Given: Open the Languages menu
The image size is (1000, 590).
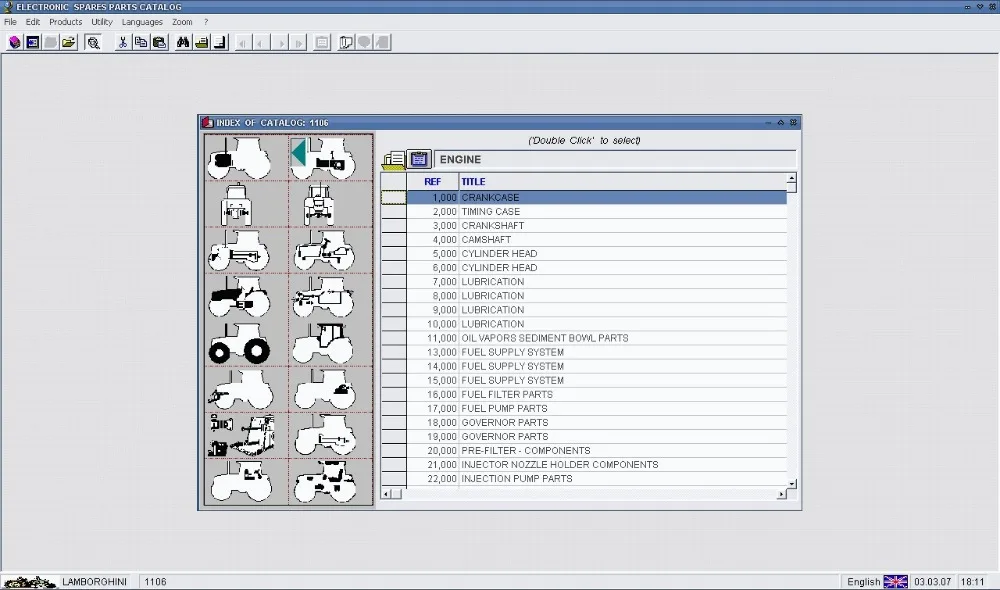Looking at the screenshot, I should [142, 22].
